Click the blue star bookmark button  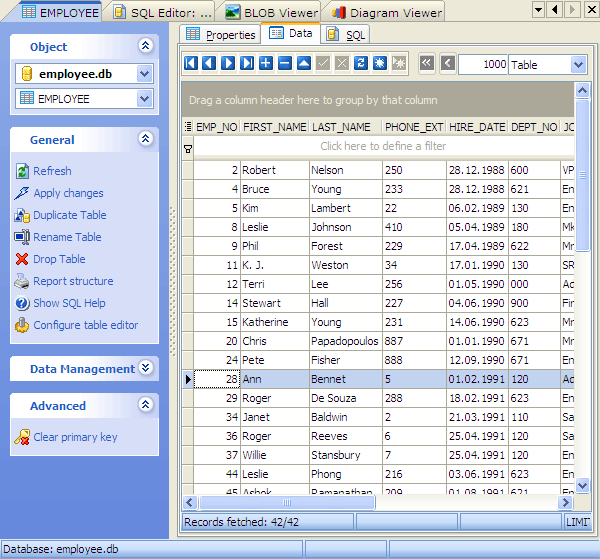(x=380, y=63)
